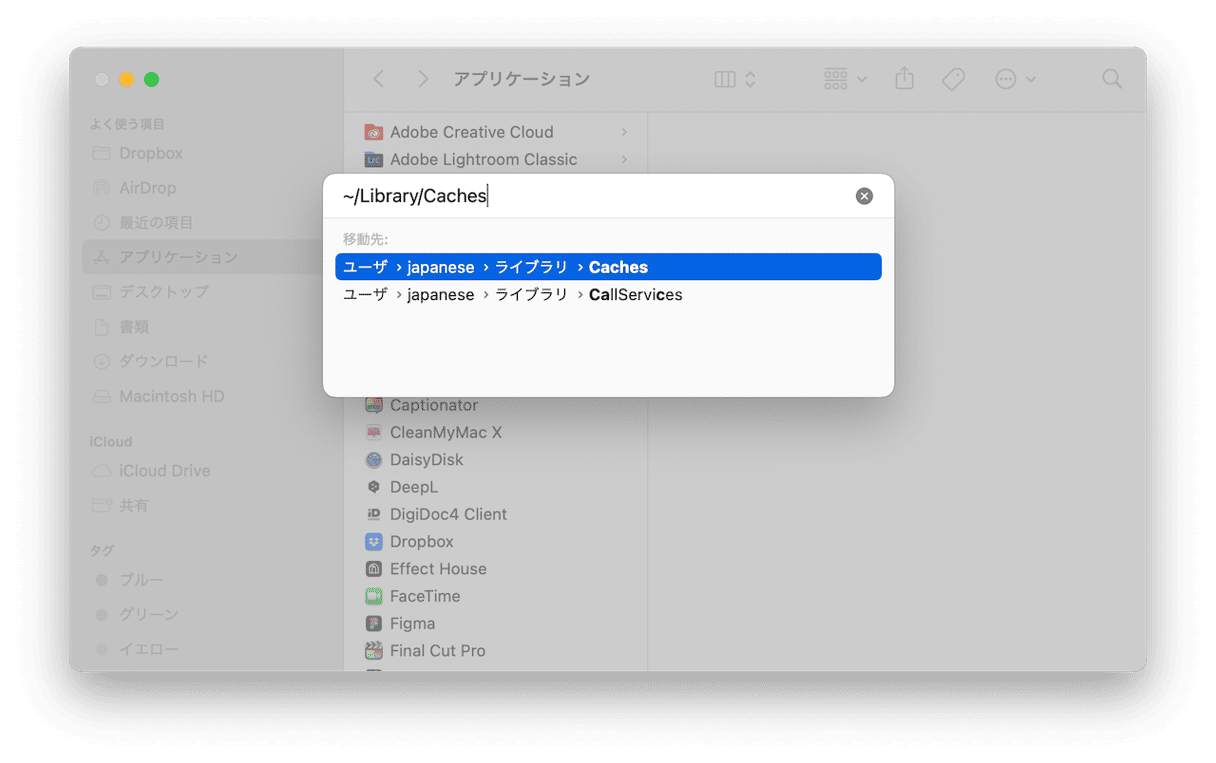Image resolution: width=1216 pixels, height=763 pixels.
Task: Go forward with the right chevron
Action: [423, 79]
